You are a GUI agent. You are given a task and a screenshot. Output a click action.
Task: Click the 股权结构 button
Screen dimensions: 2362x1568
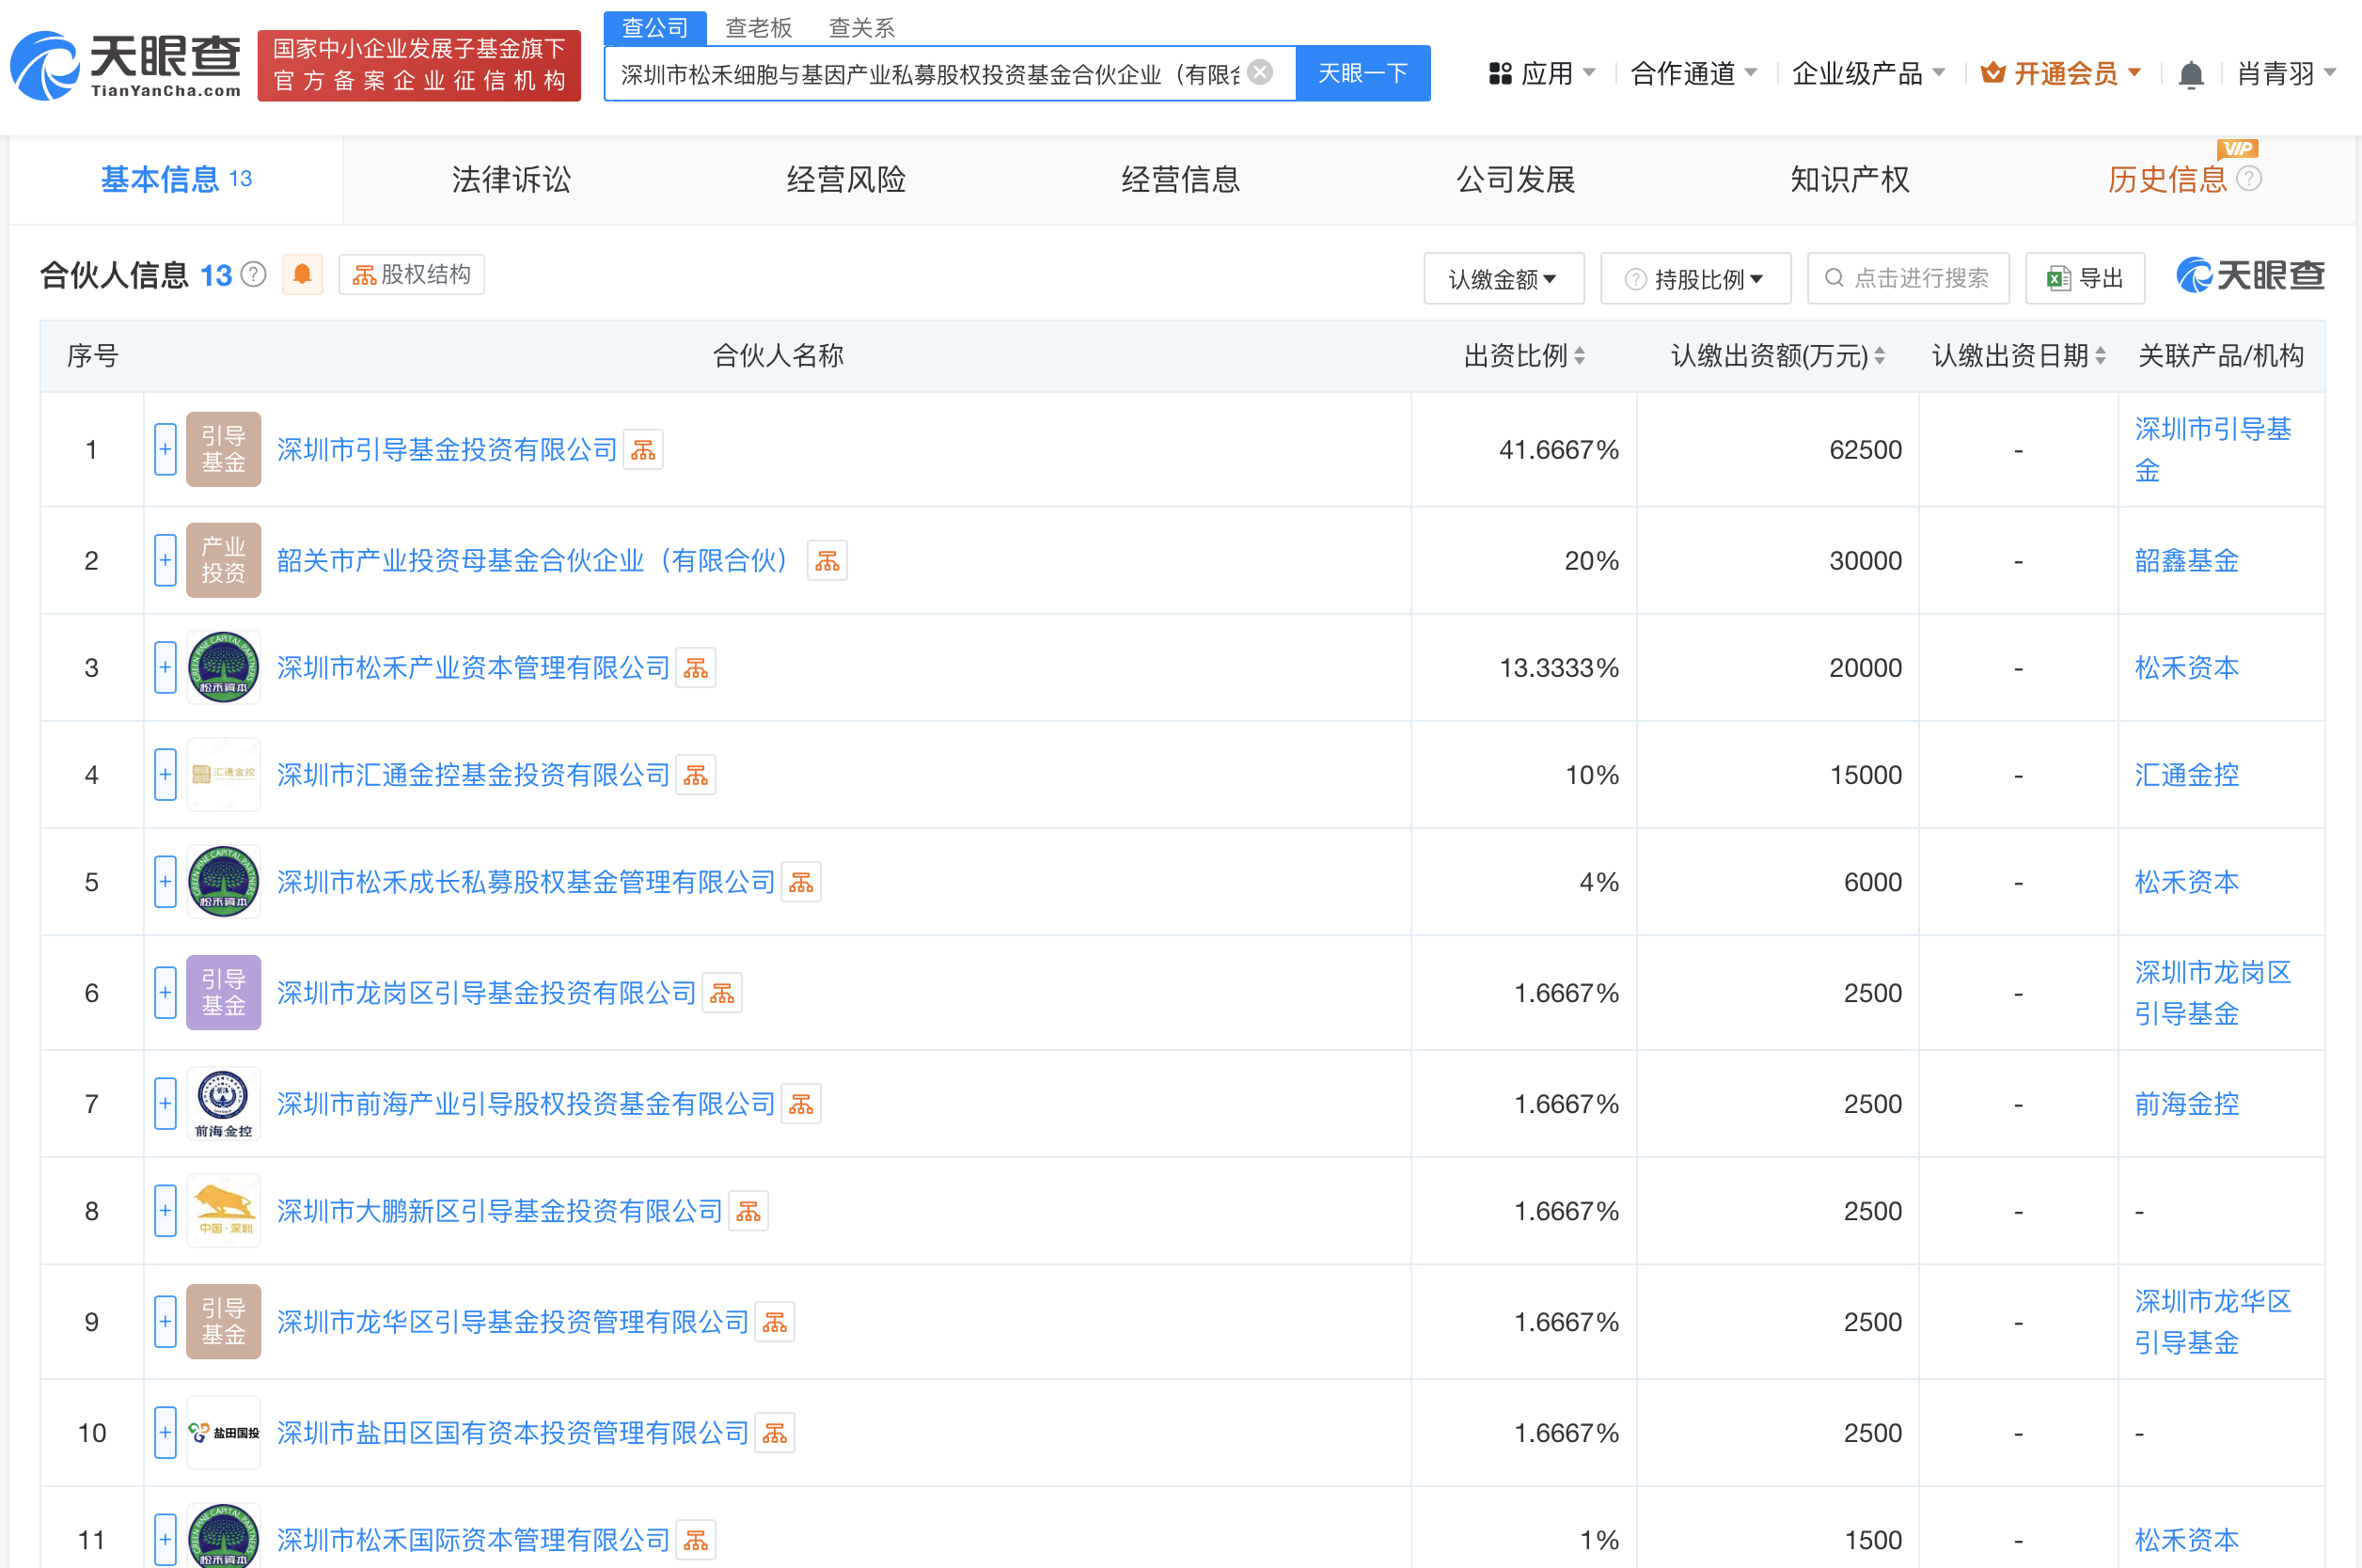tap(411, 275)
